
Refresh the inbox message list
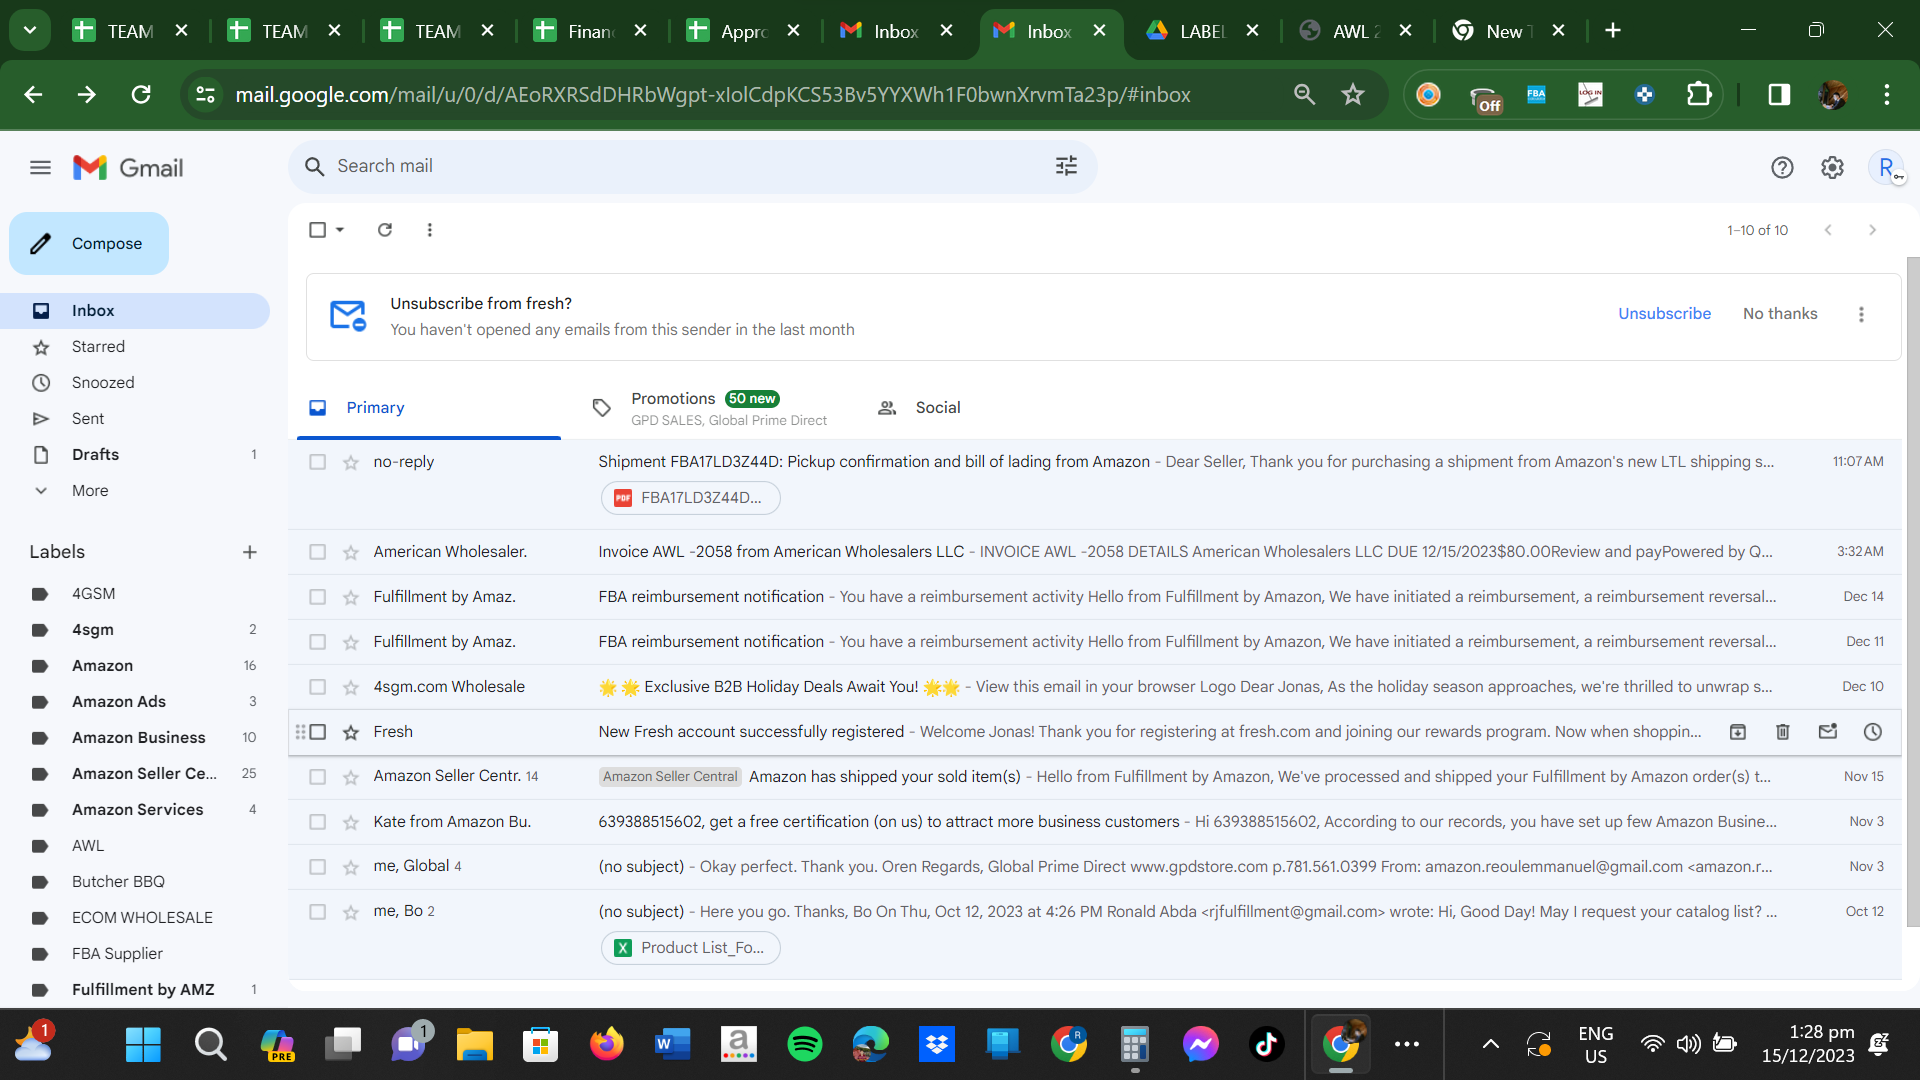click(385, 230)
